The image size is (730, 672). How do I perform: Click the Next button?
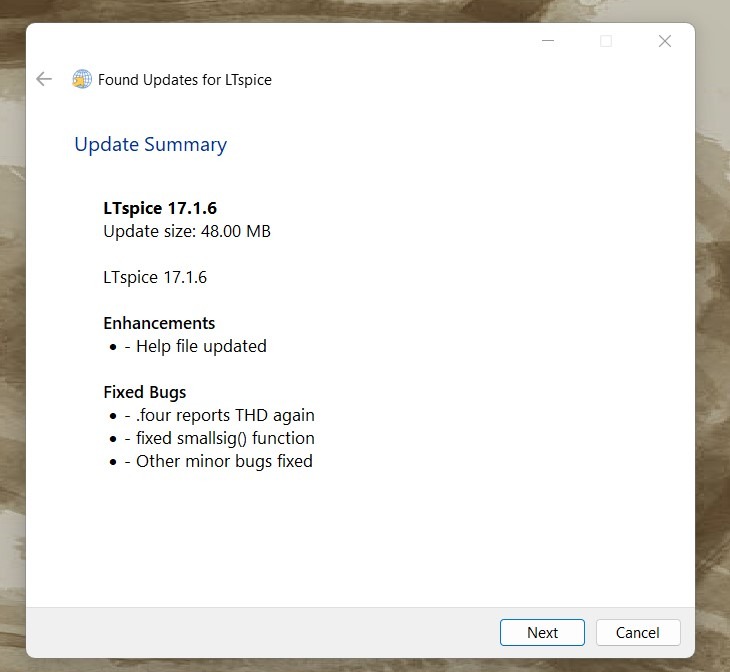[x=542, y=632]
